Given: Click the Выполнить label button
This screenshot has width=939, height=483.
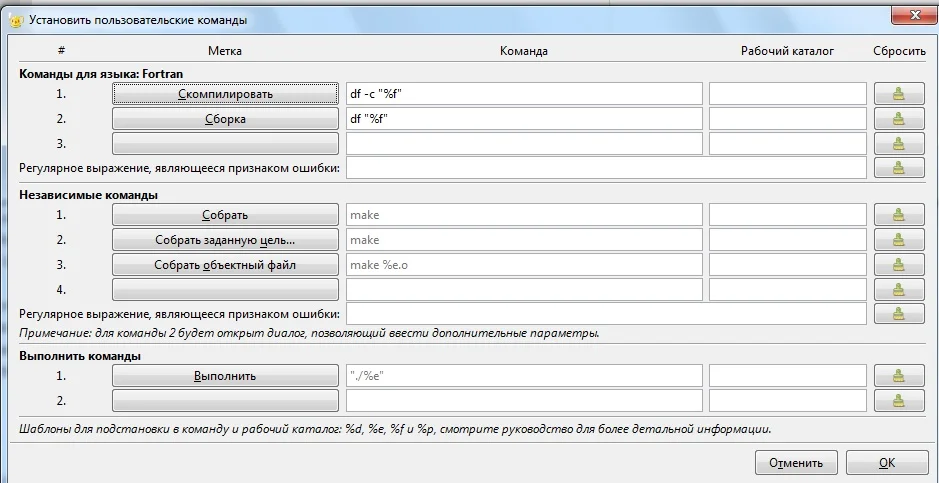Looking at the screenshot, I should point(225,376).
